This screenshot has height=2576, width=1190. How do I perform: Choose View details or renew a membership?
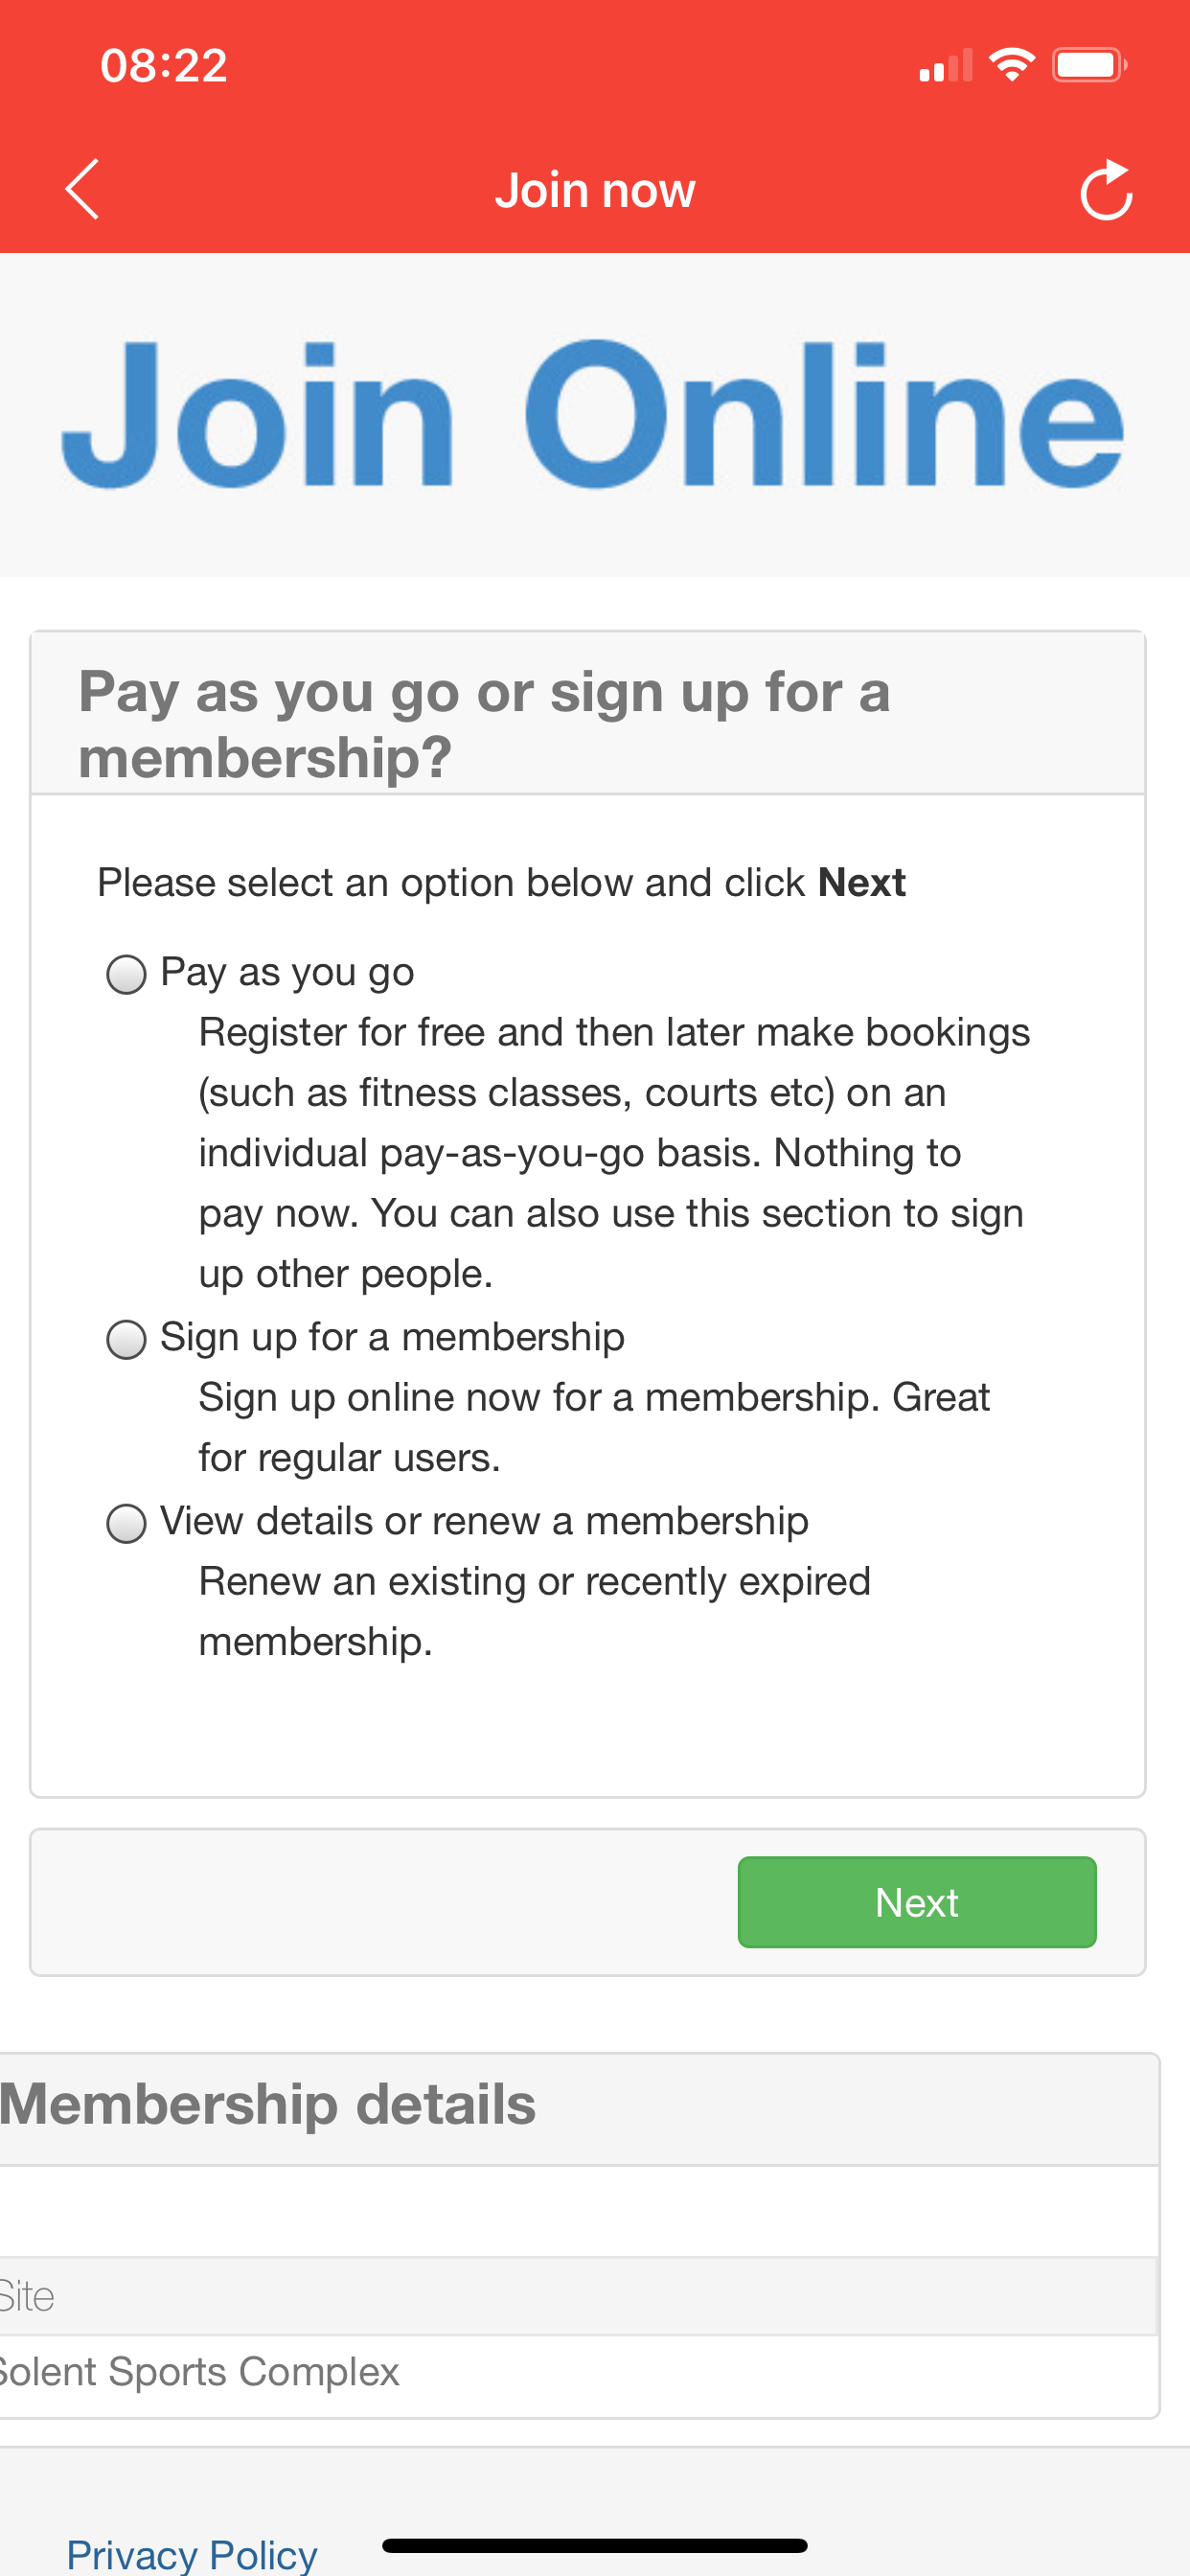(x=127, y=1523)
